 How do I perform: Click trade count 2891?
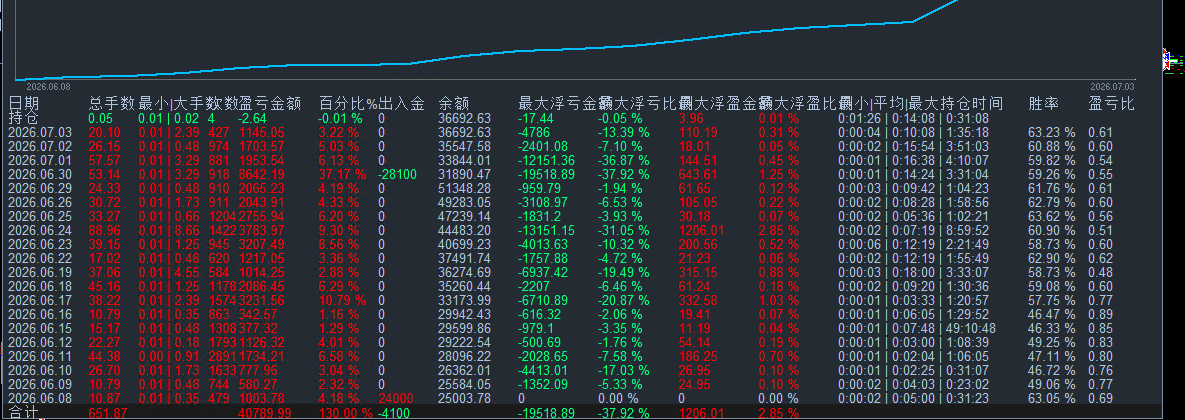click(x=222, y=357)
